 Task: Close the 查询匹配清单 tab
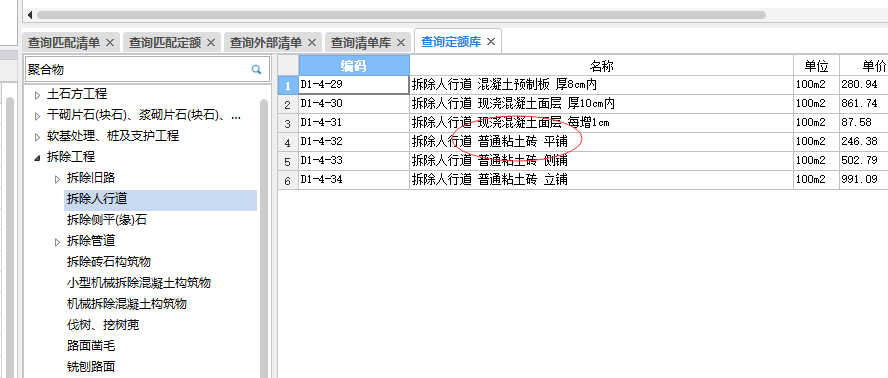[x=110, y=43]
